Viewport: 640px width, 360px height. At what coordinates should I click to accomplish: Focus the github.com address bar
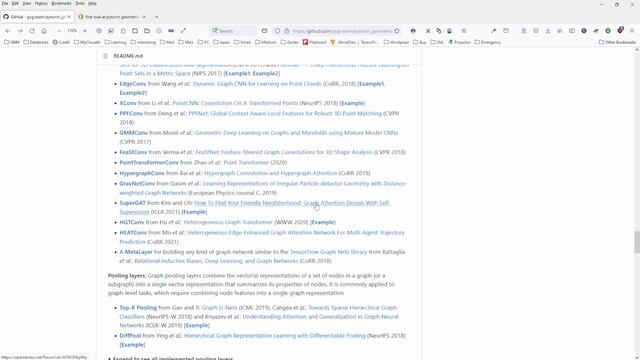(342, 31)
